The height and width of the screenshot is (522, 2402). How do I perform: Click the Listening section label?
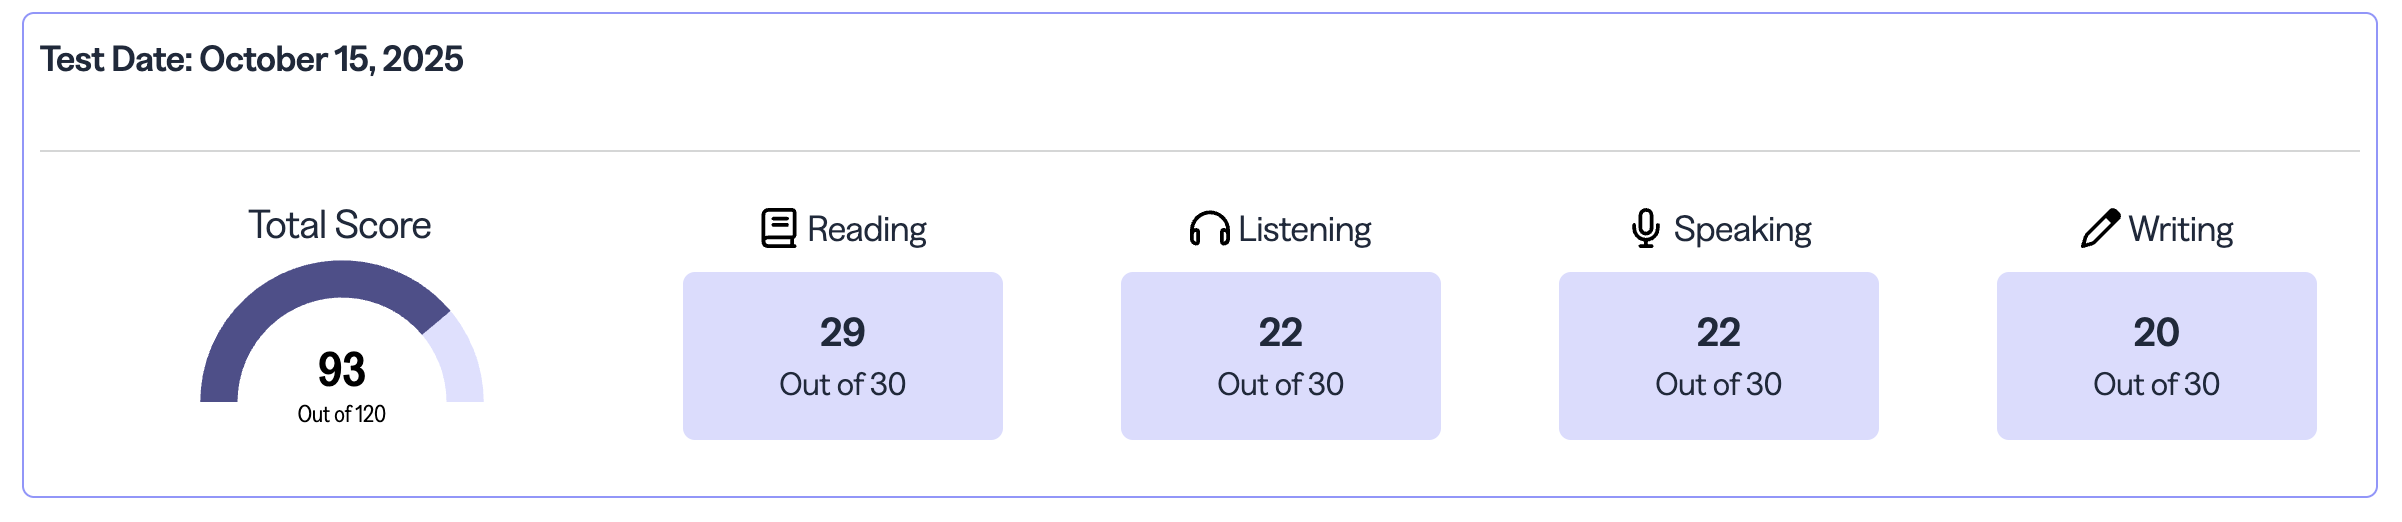[x=1304, y=230]
